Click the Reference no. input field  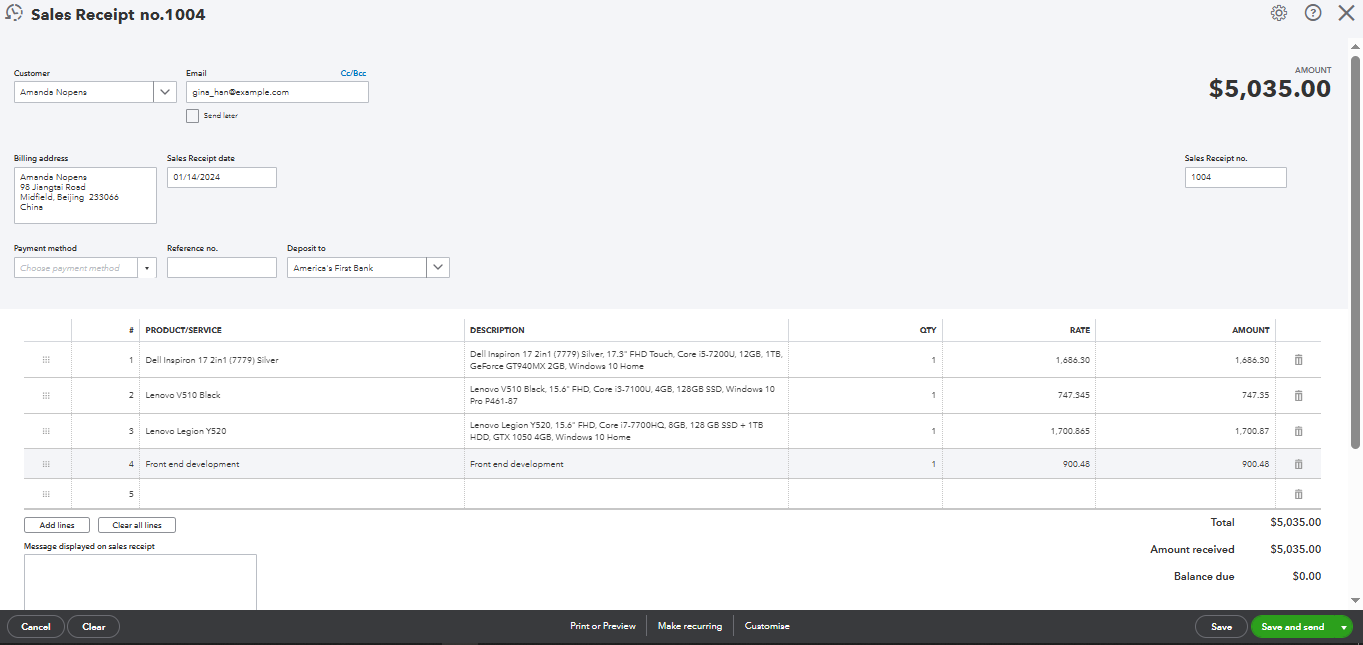(x=221, y=268)
